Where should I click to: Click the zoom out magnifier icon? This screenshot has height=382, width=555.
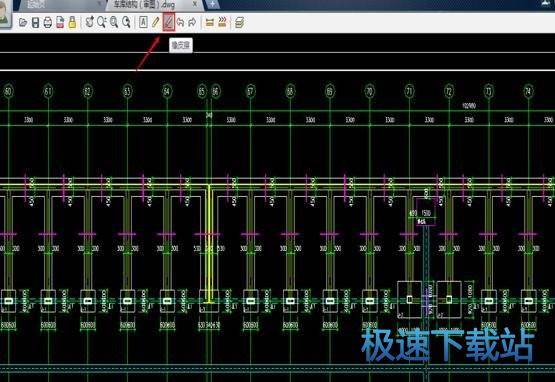click(x=126, y=22)
